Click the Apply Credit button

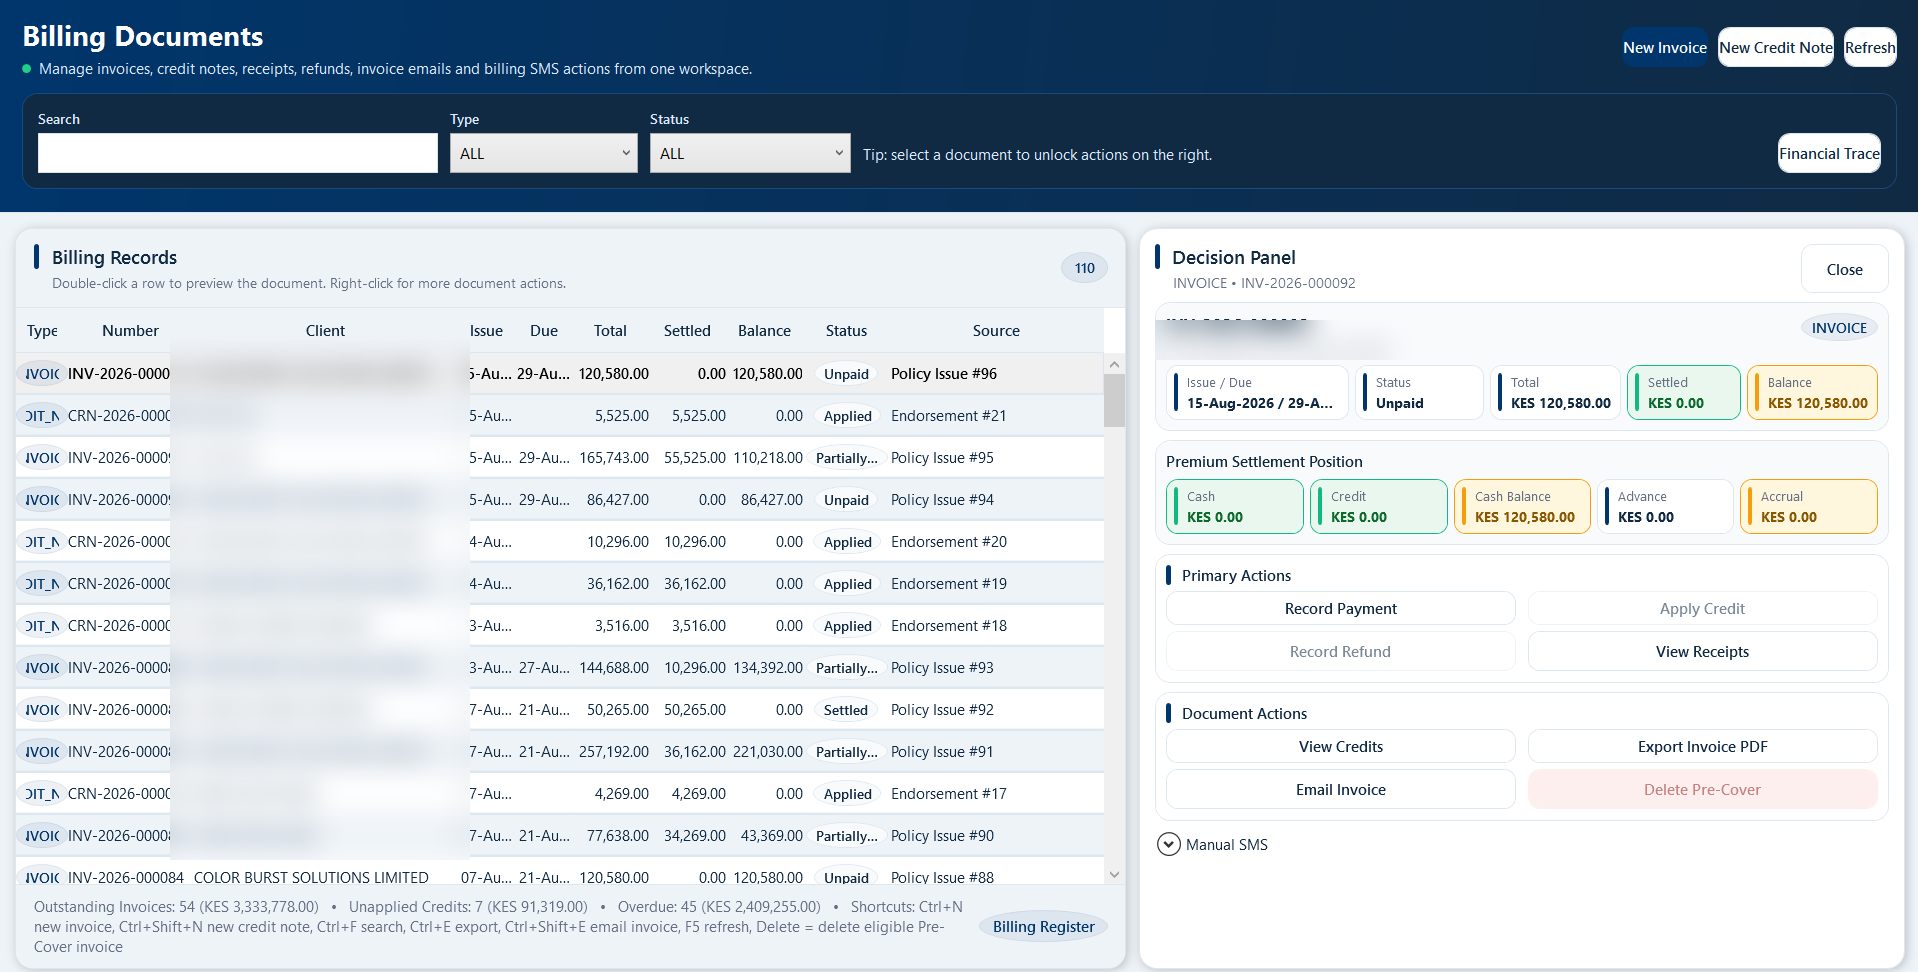[x=1702, y=608]
